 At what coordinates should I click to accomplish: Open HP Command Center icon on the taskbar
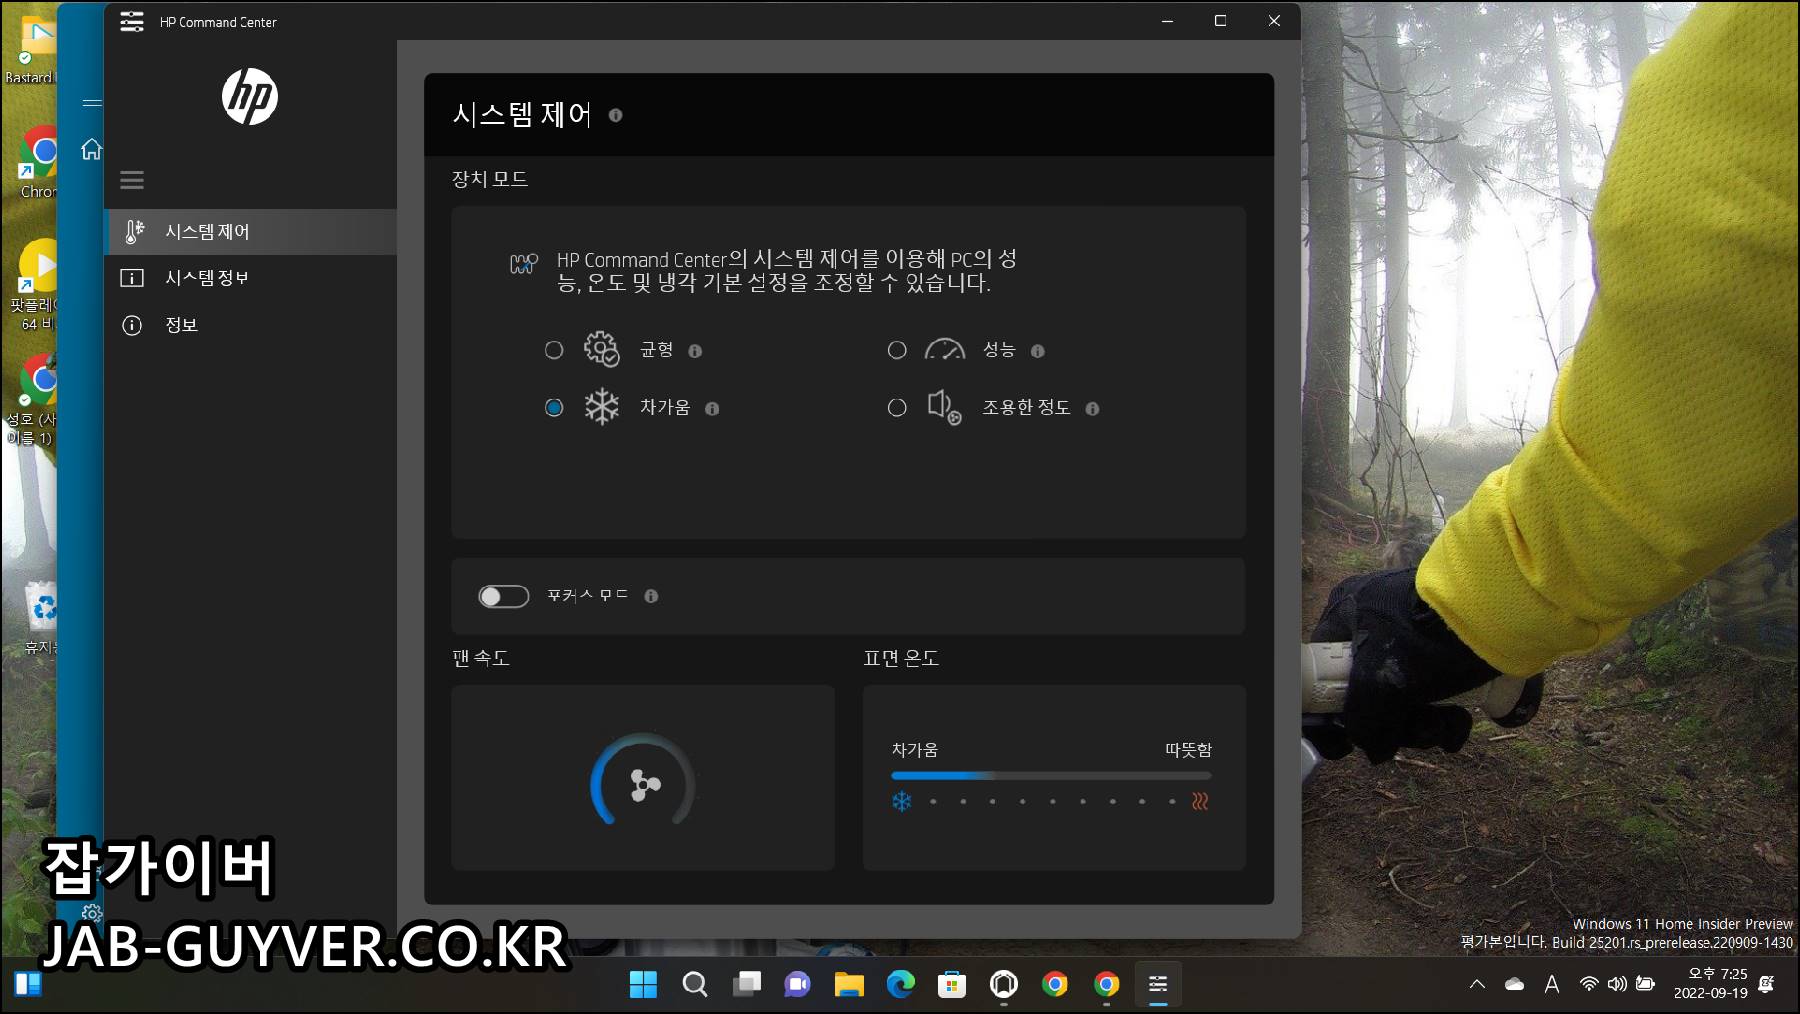tap(1157, 984)
